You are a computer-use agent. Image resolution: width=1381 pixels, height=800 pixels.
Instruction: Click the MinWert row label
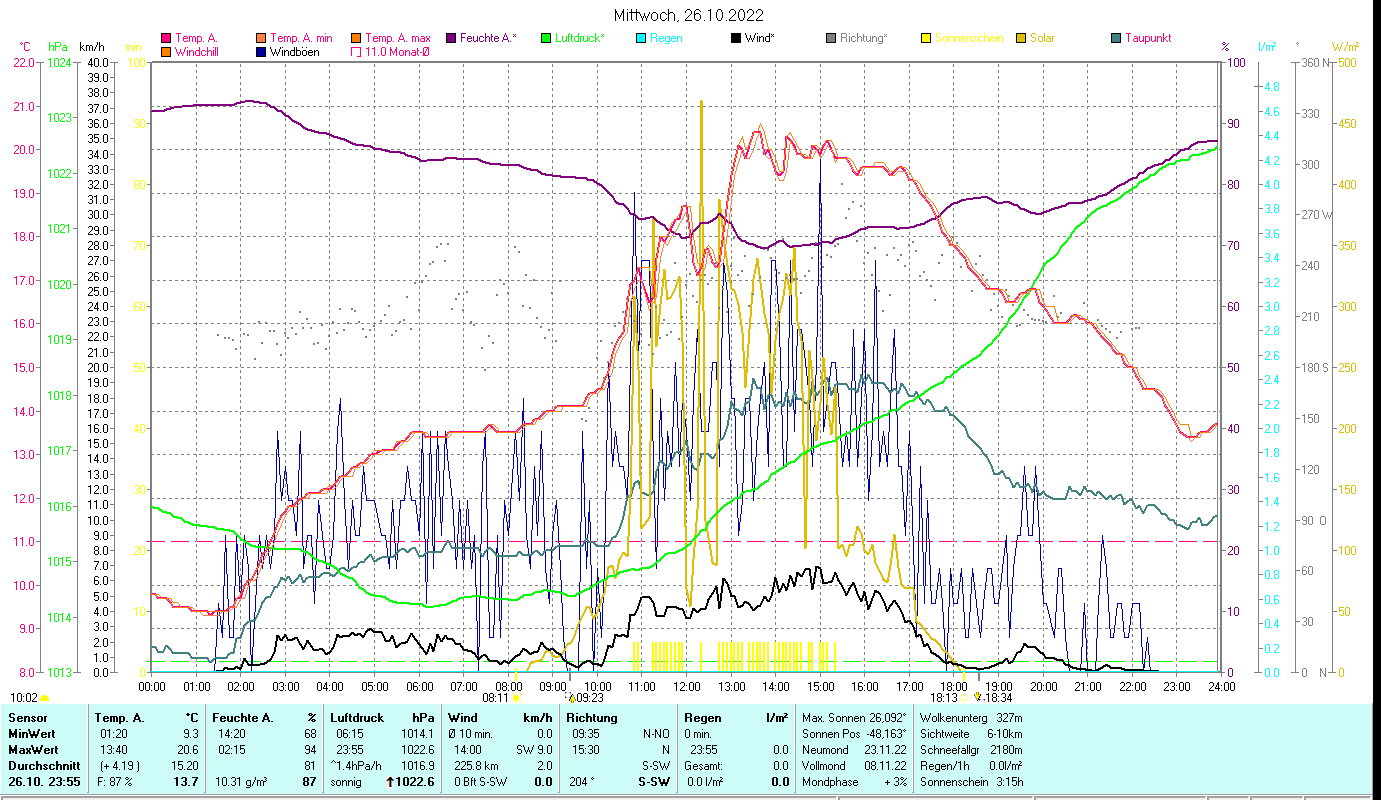click(34, 734)
